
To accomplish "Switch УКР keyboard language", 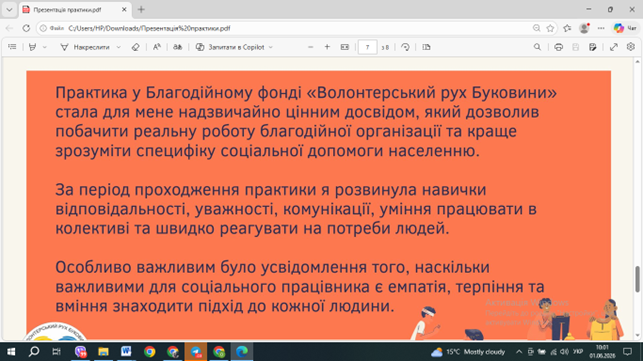I will tap(578, 352).
